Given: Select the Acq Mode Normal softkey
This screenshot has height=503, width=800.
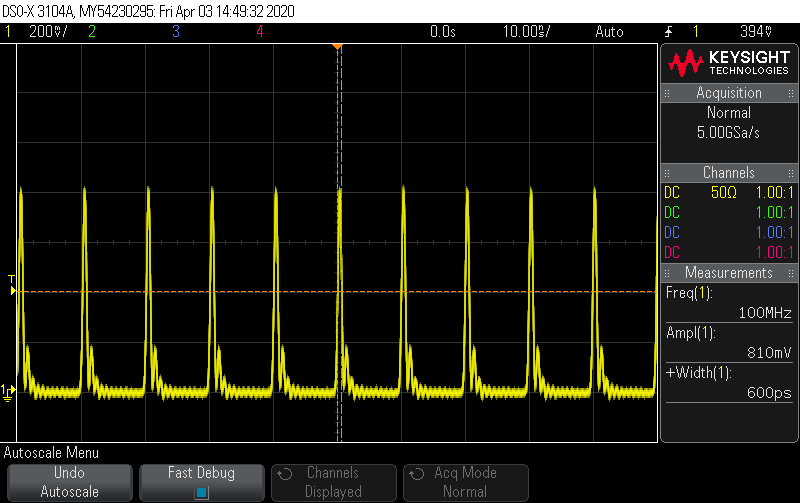Looking at the screenshot, I should tap(466, 482).
